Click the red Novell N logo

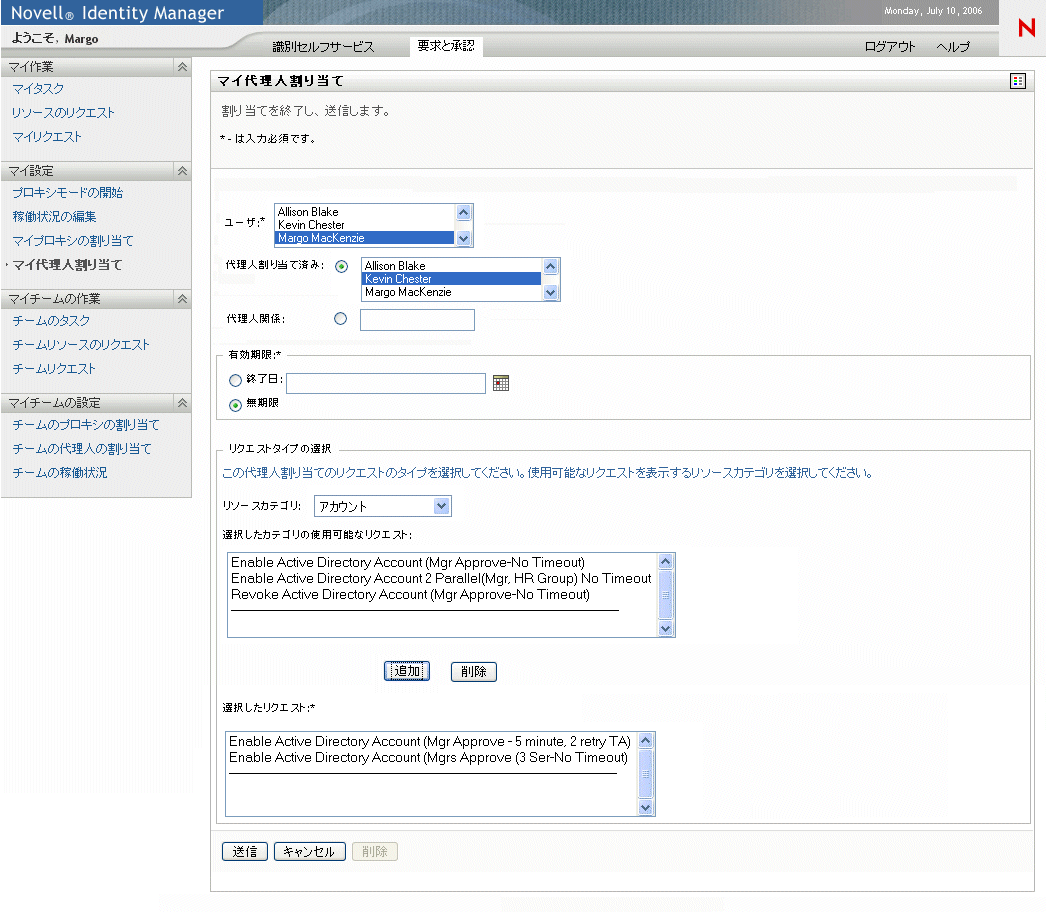coord(1026,27)
